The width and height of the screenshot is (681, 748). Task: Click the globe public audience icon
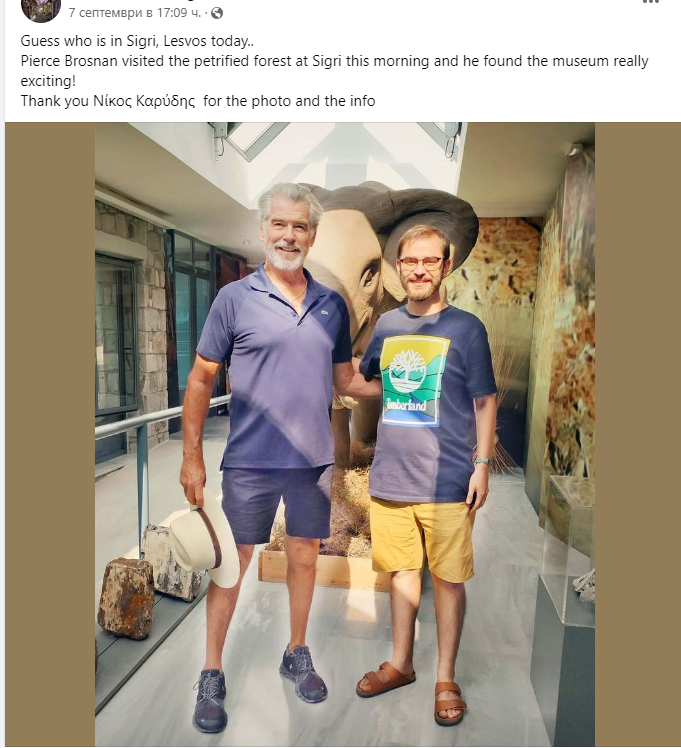point(217,13)
